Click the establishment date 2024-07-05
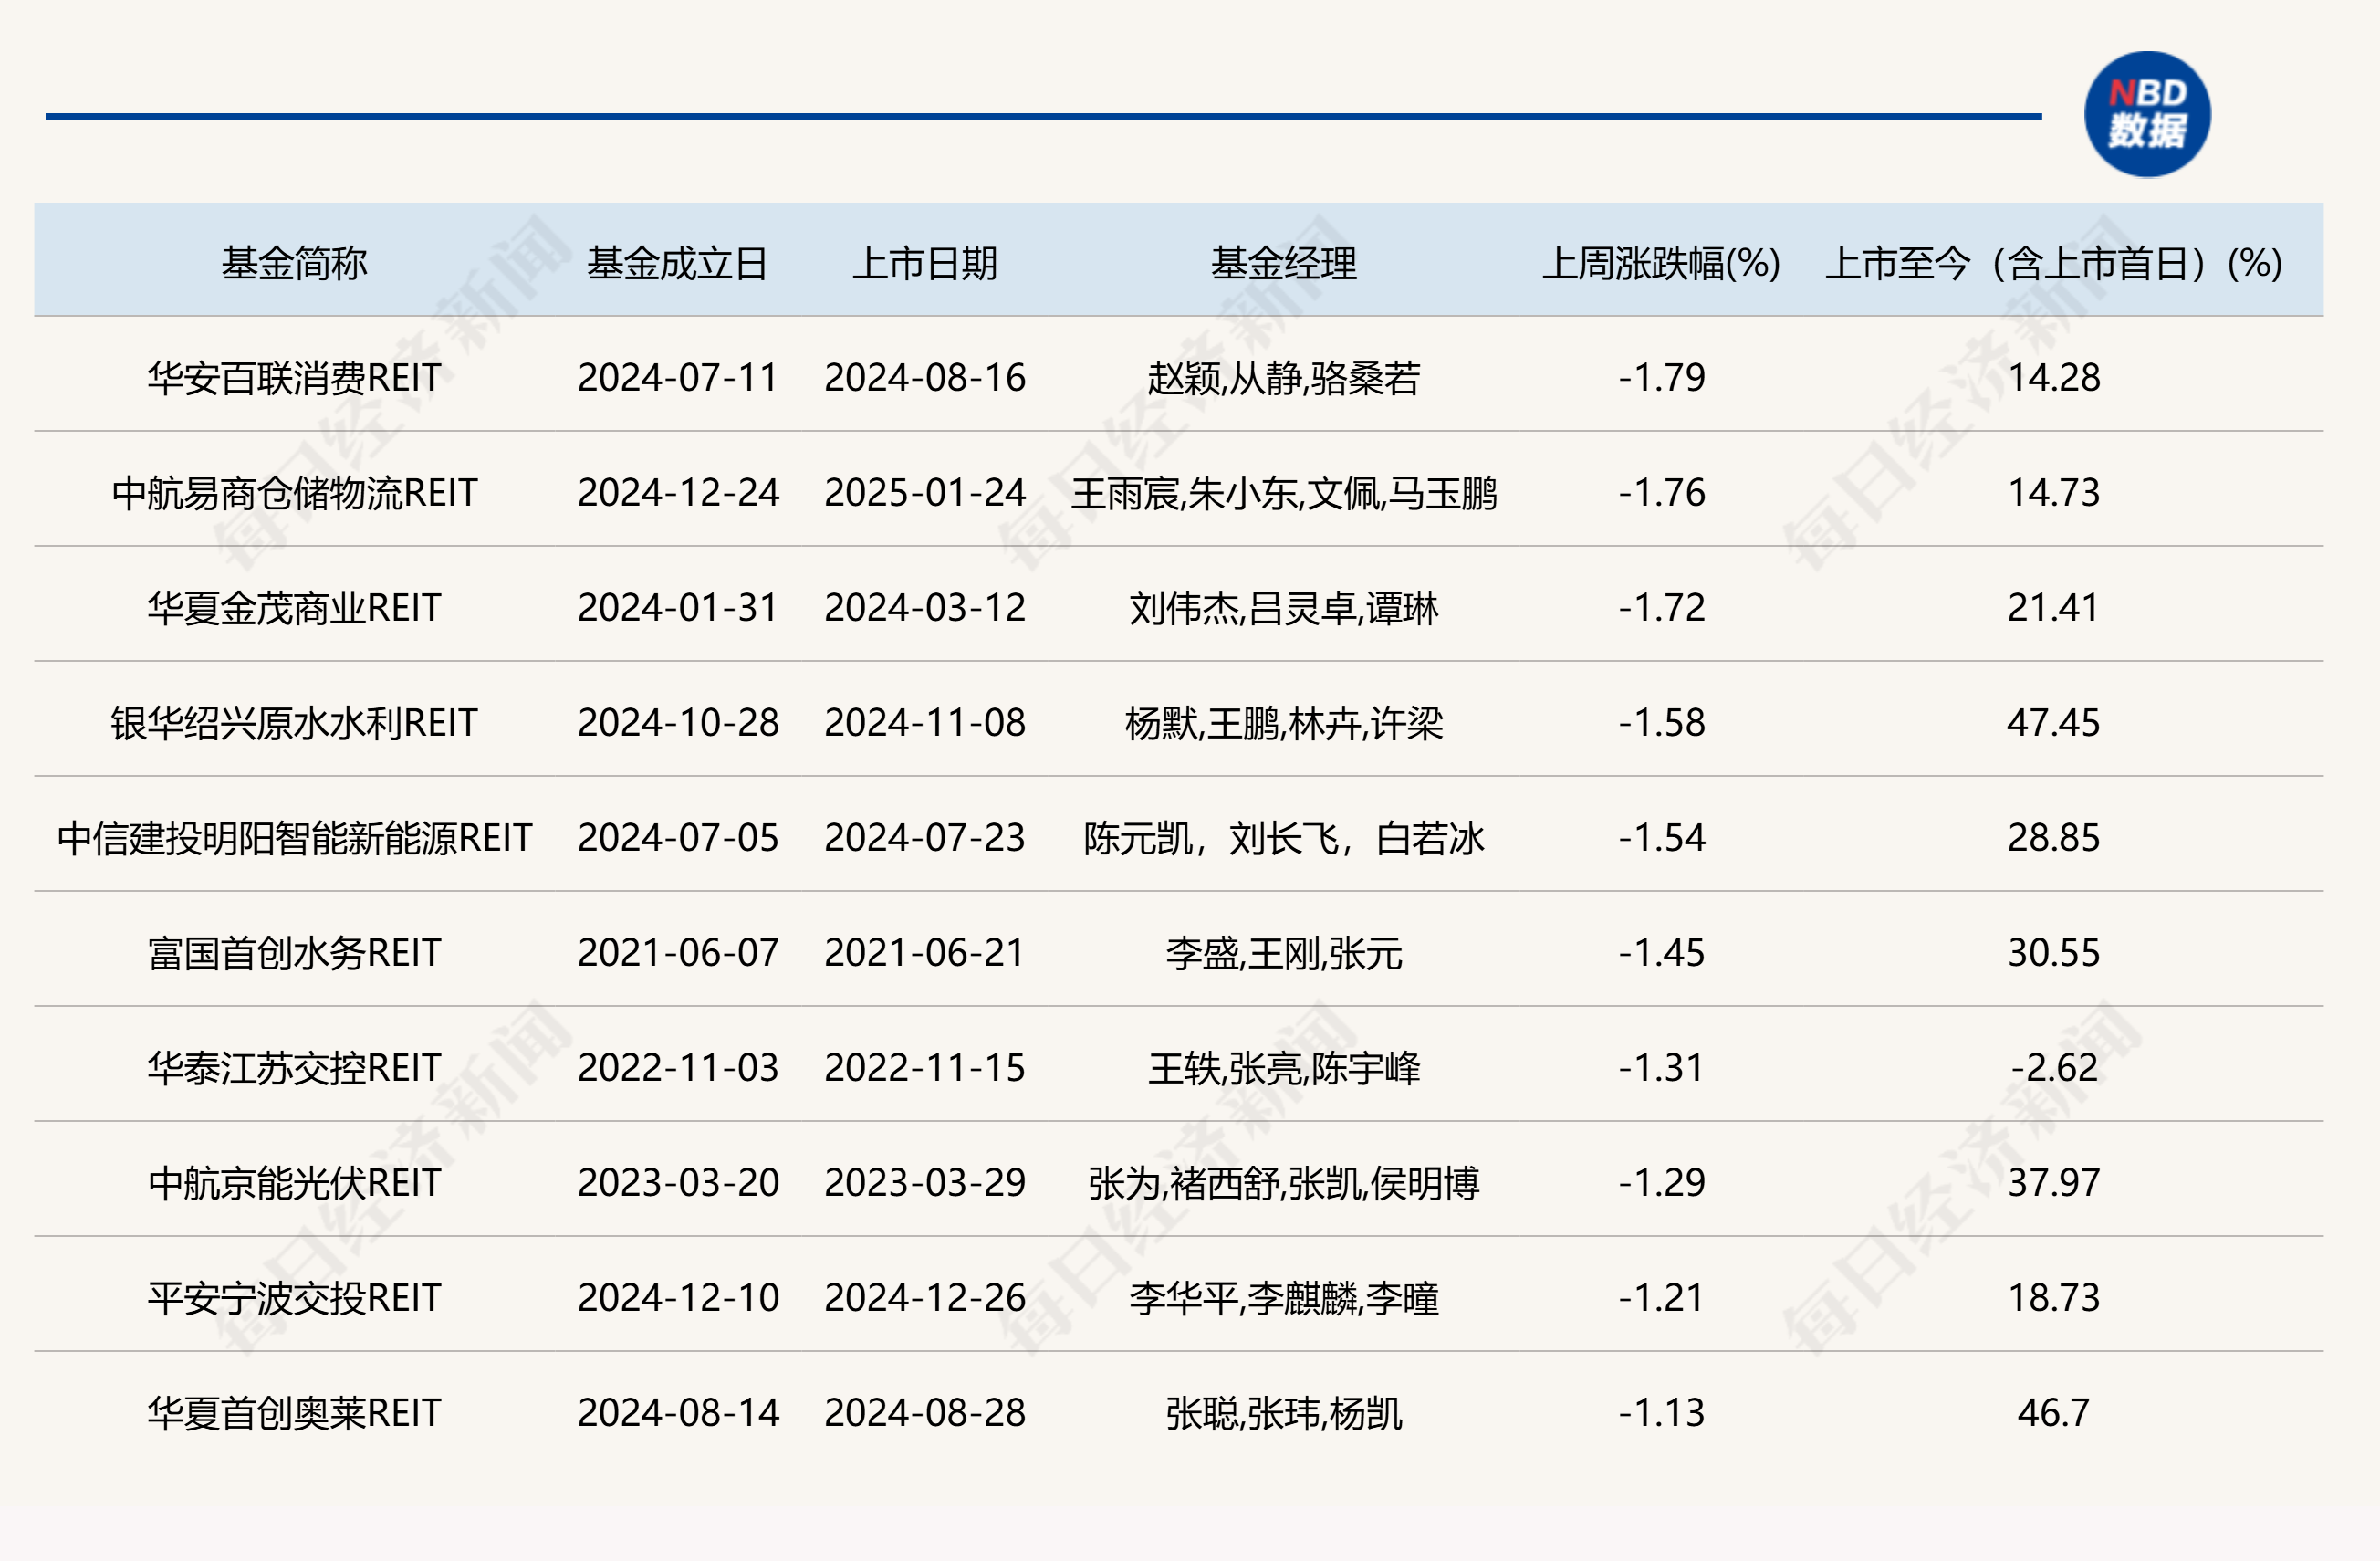 click(x=678, y=838)
